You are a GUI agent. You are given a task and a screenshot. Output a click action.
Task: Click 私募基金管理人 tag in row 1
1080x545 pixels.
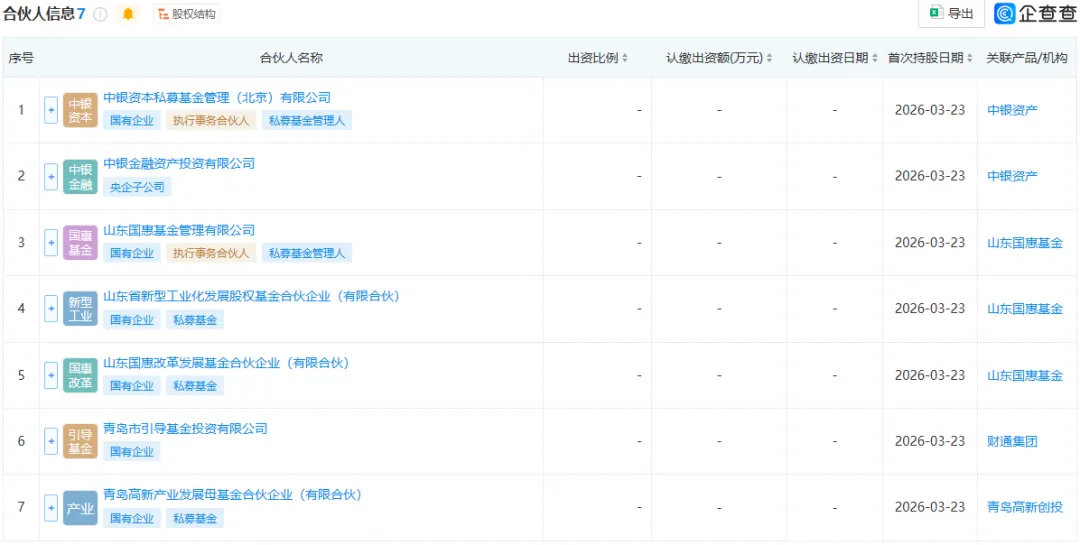(x=307, y=121)
